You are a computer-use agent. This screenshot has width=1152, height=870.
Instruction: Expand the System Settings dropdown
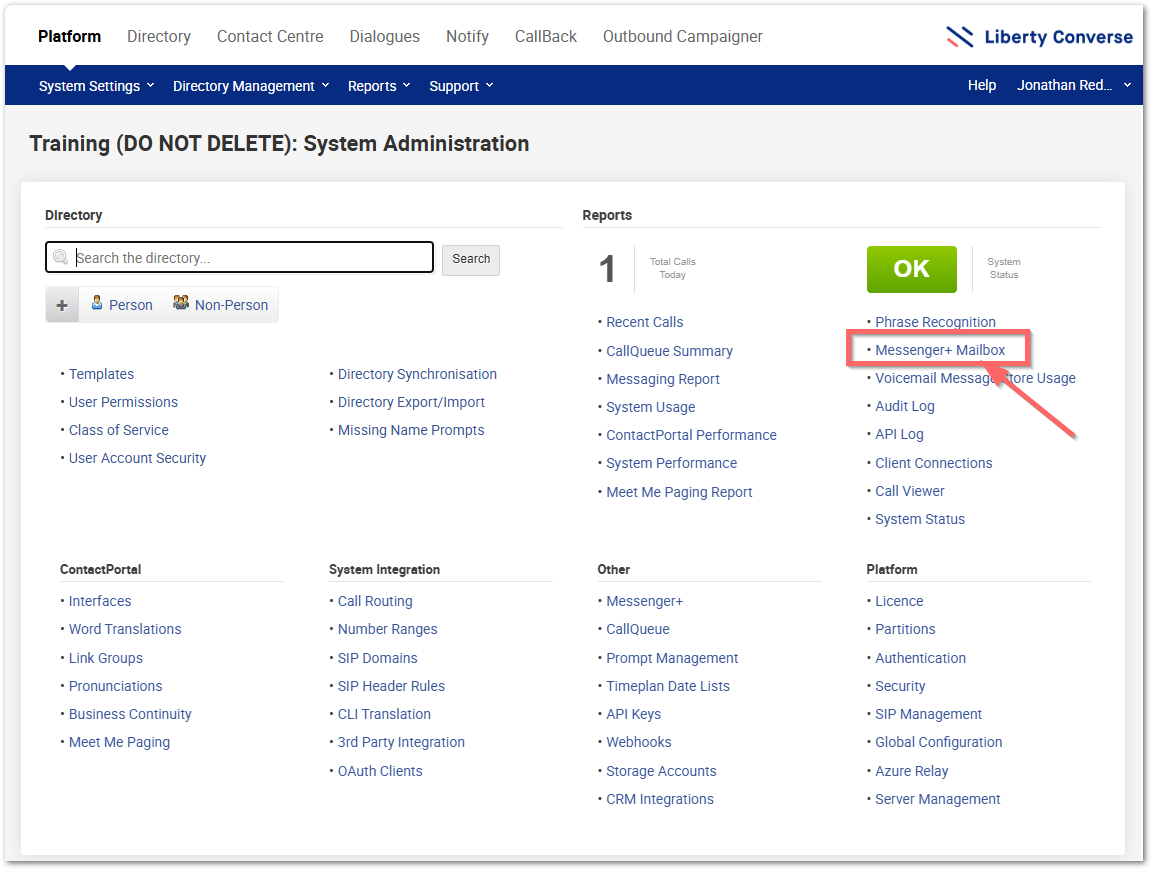(96, 86)
